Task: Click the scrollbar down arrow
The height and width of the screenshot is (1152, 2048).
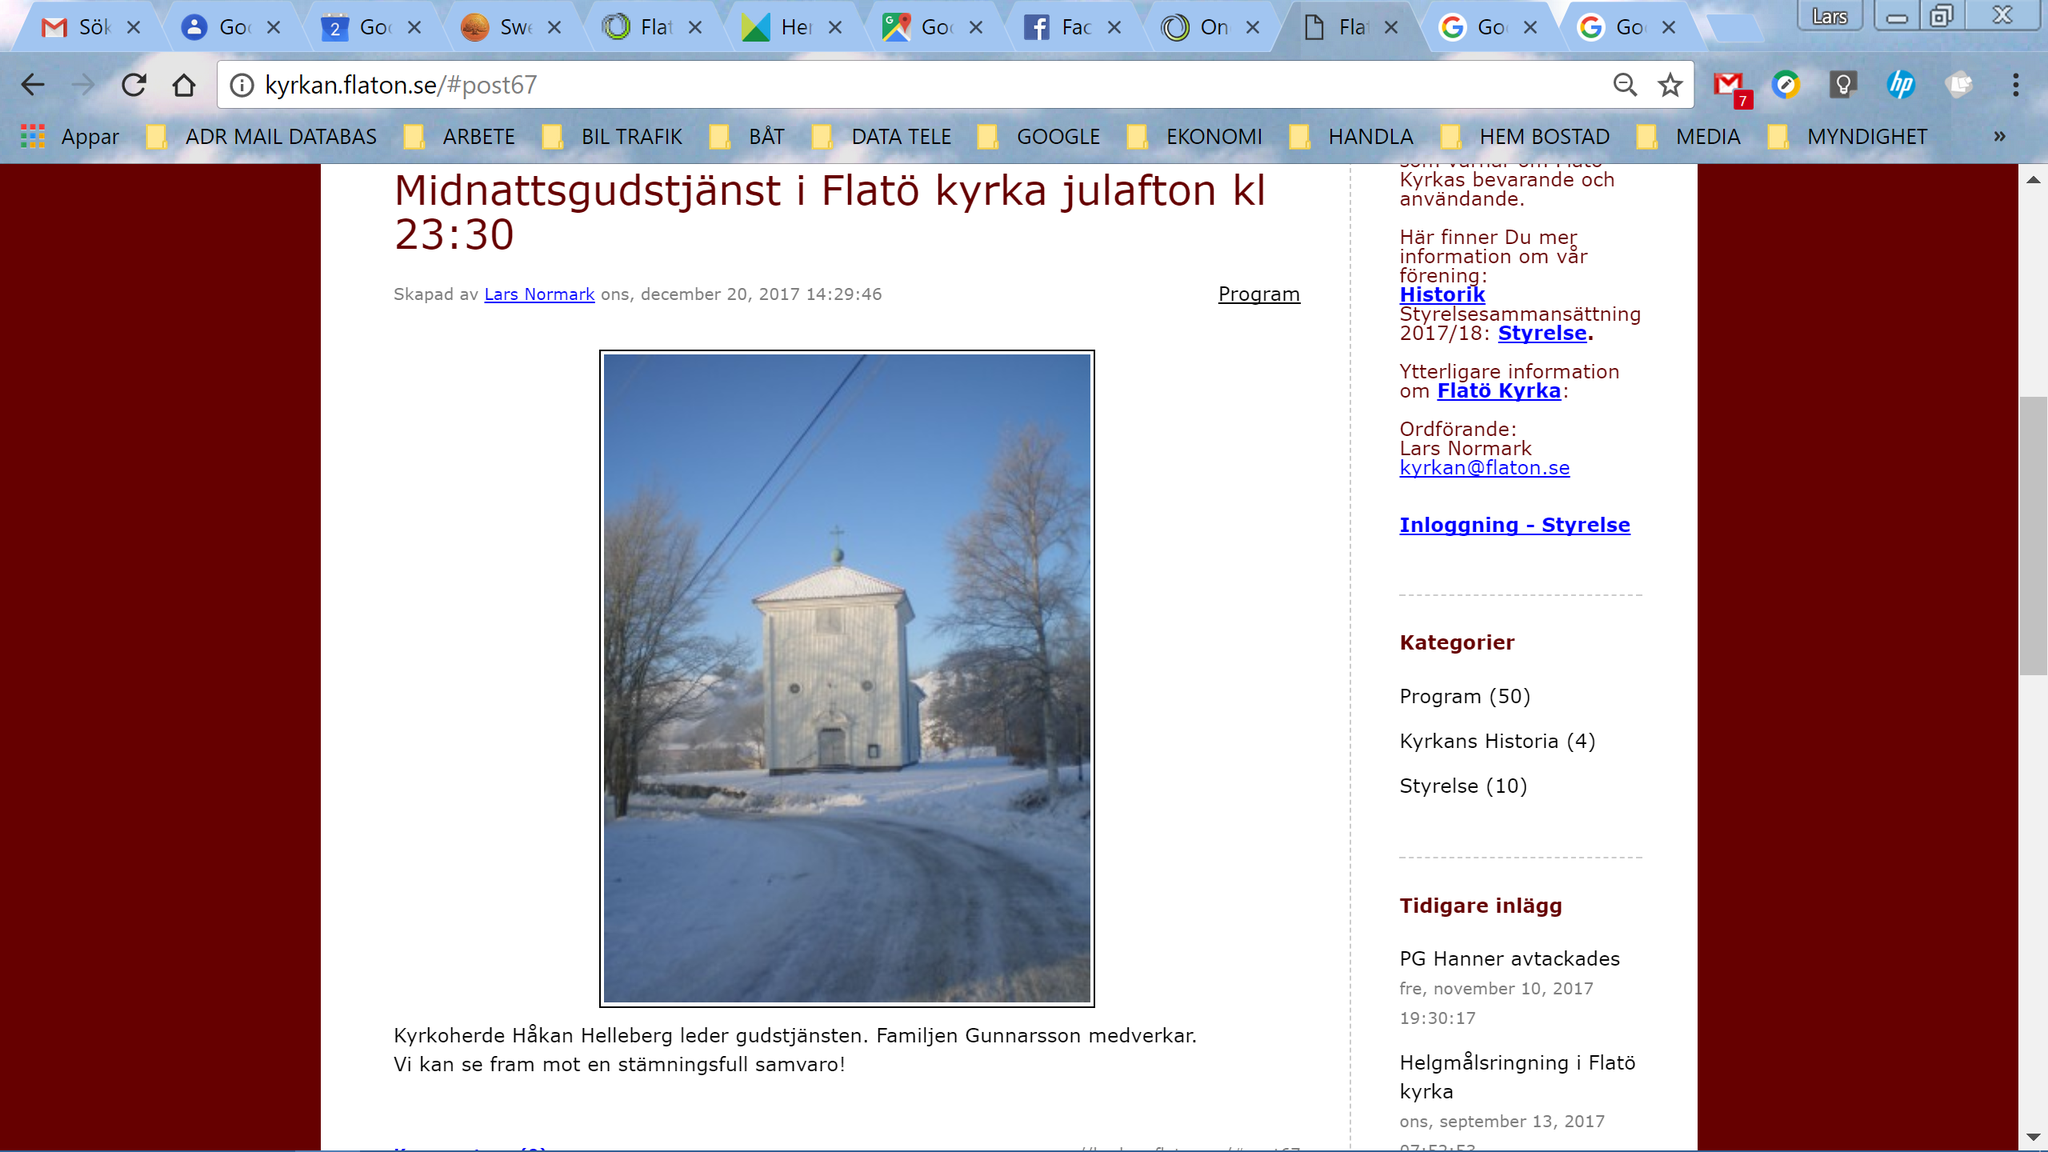Action: [x=2033, y=1137]
